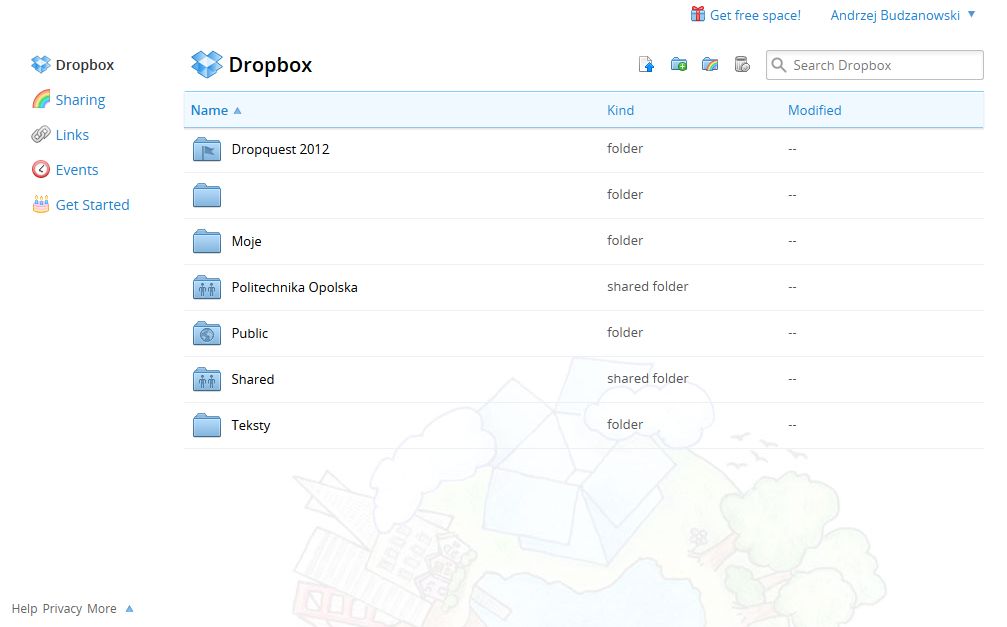Click the gift icon beside Get free space
Viewport: 1007px width, 627px height.
(698, 14)
